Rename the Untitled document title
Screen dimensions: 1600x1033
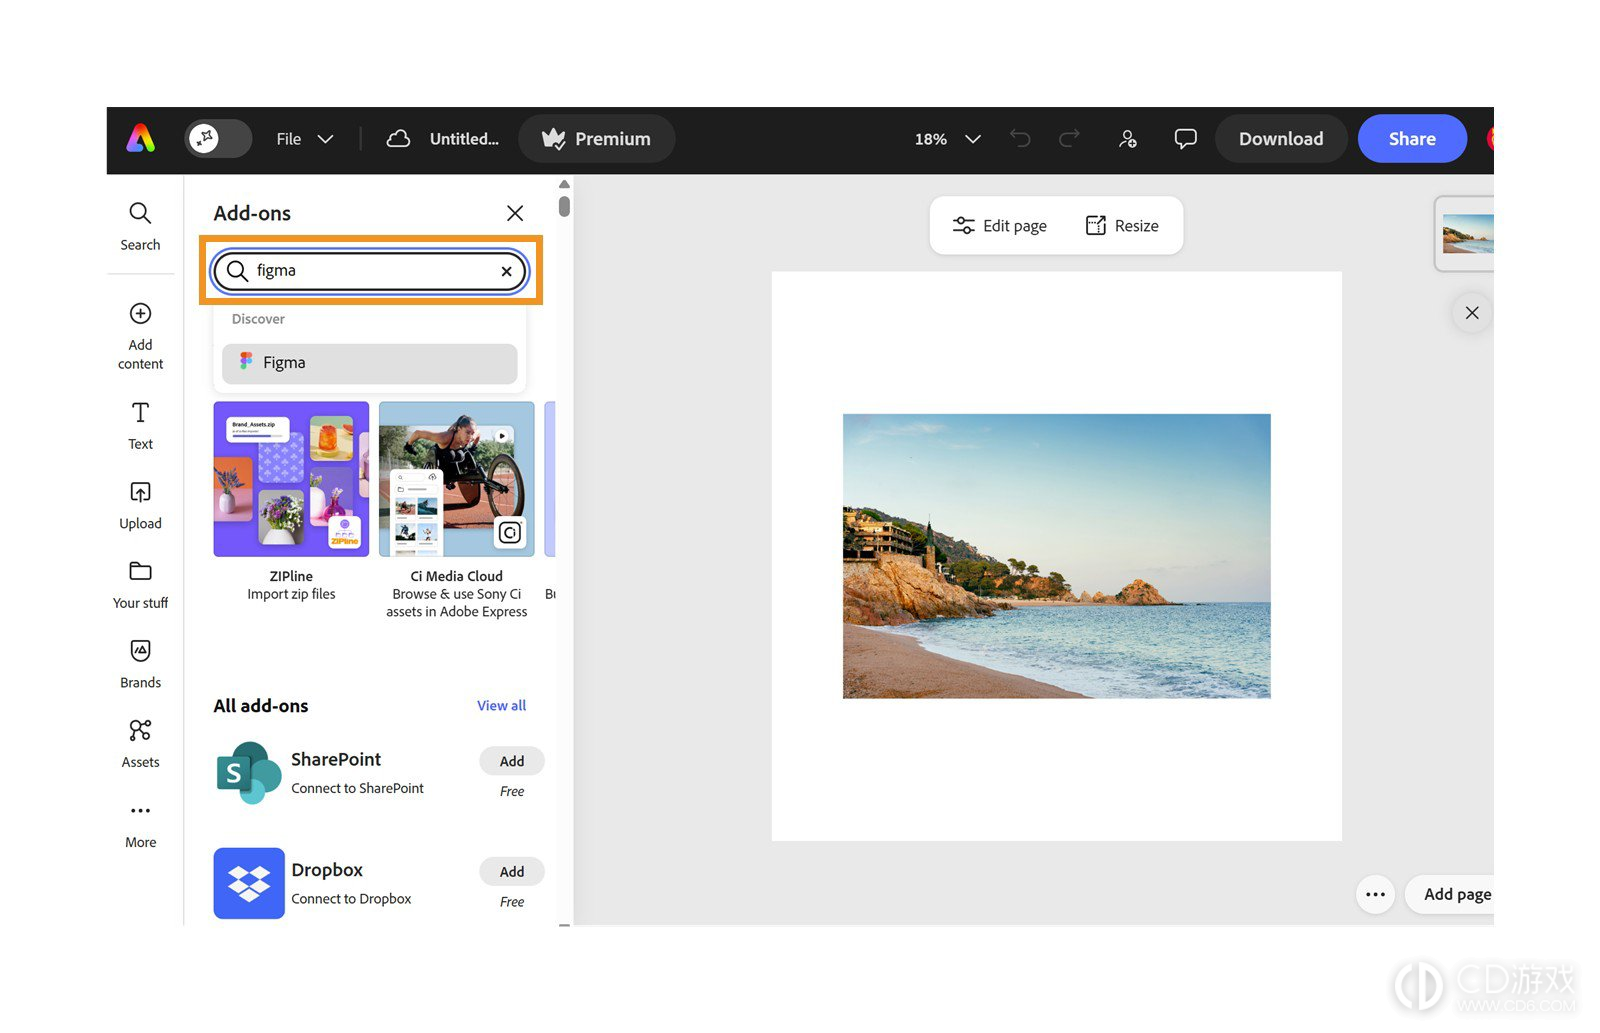464,139
